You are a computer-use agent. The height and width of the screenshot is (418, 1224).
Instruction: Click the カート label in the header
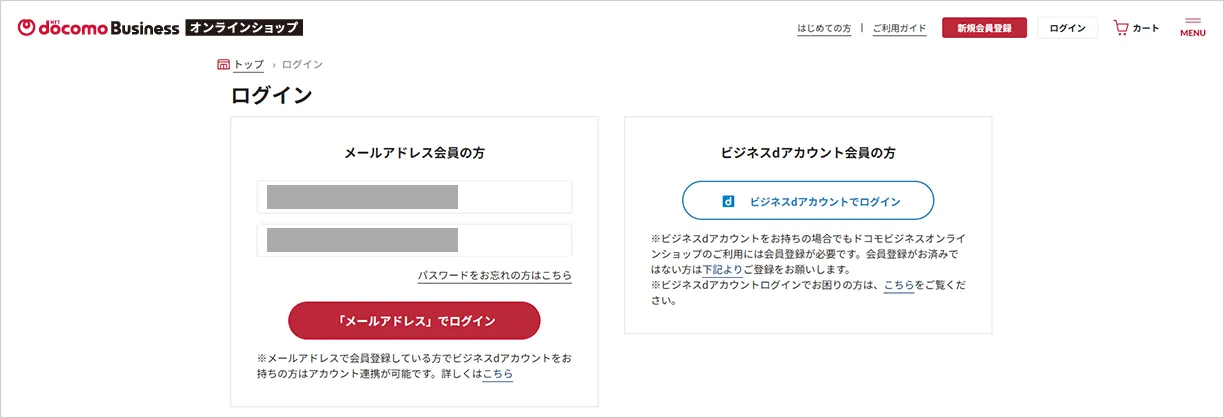[x=1147, y=28]
